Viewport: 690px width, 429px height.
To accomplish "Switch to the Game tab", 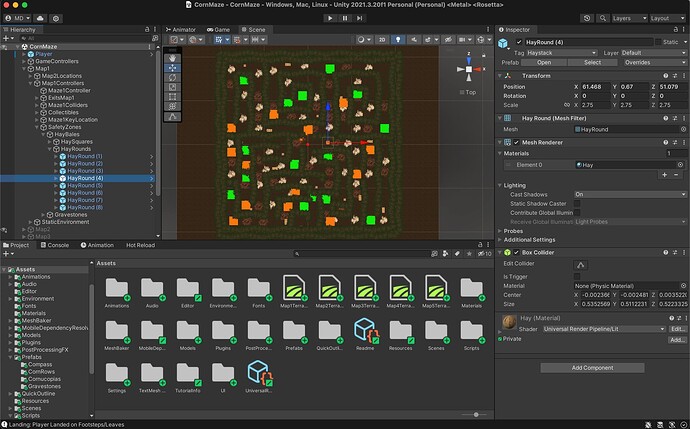I will click(218, 29).
